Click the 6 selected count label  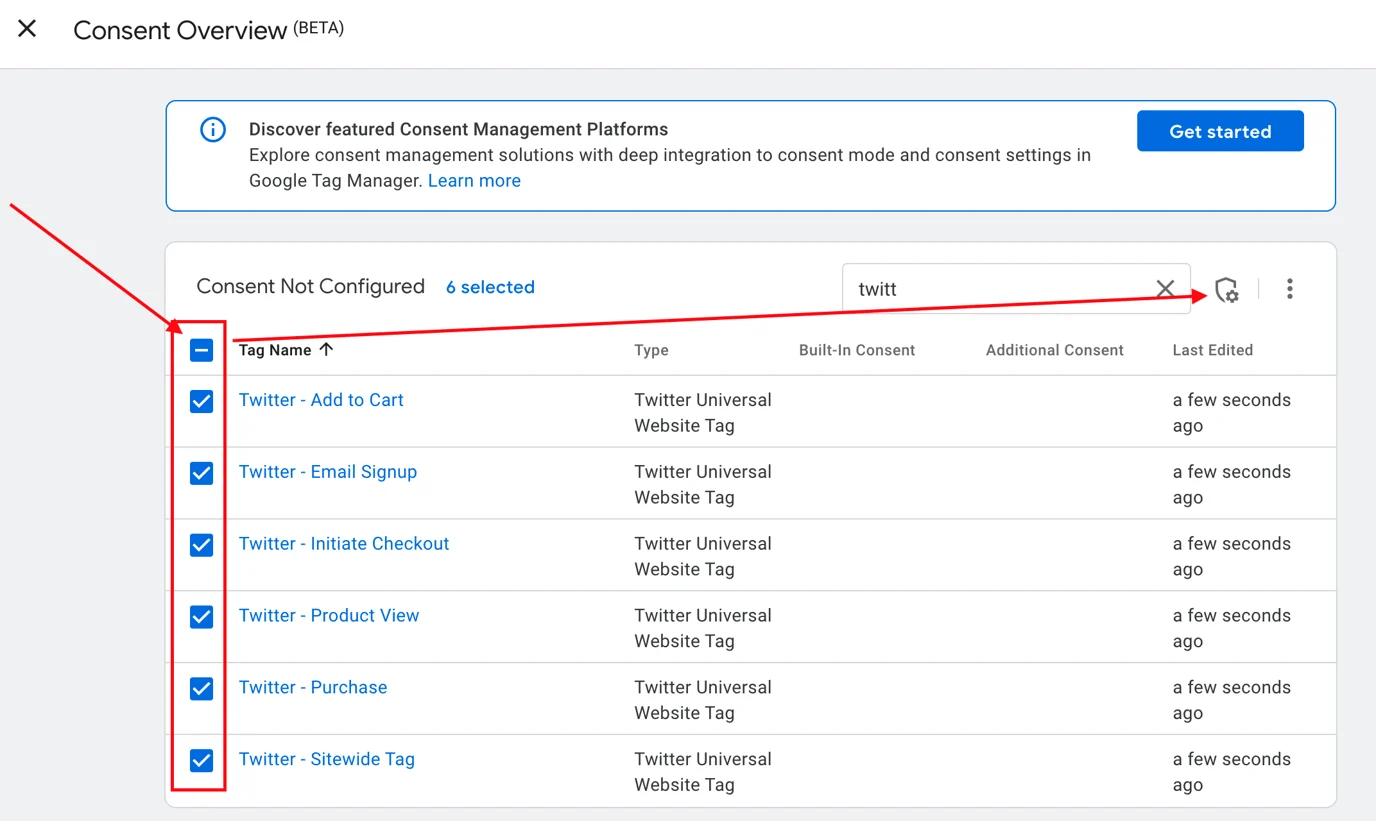click(490, 287)
